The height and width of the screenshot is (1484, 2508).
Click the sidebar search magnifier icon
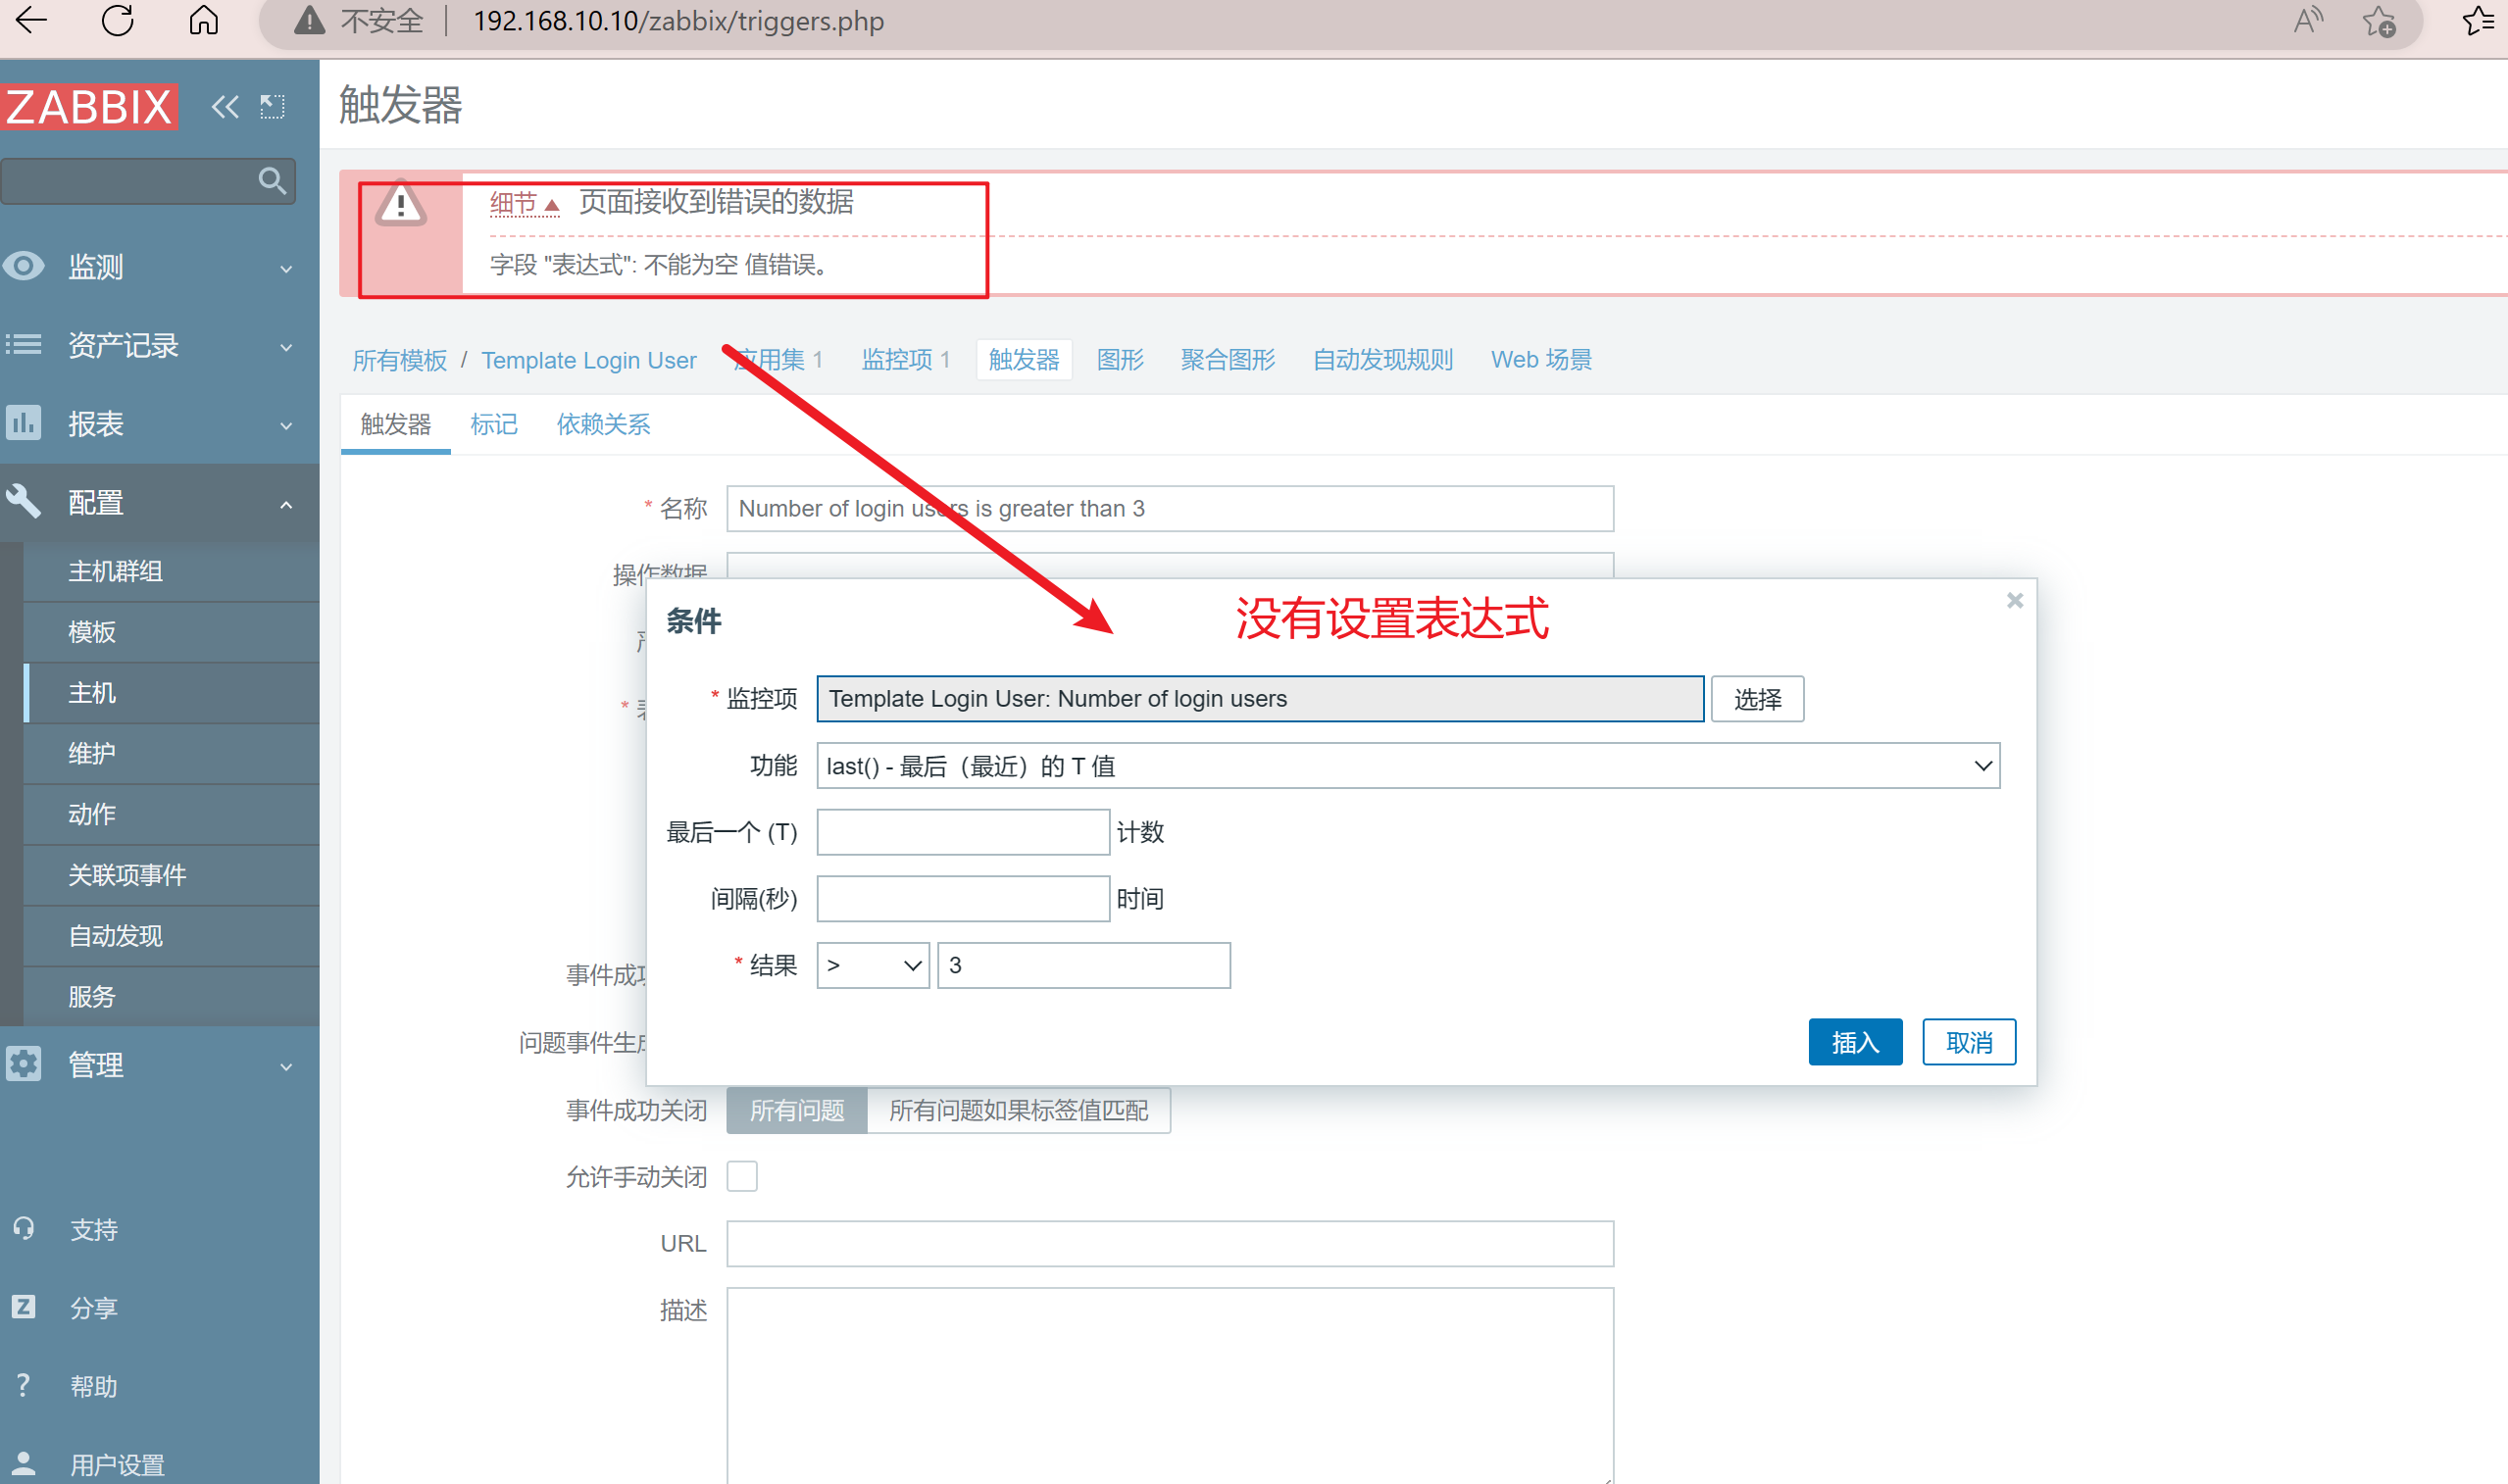272,181
